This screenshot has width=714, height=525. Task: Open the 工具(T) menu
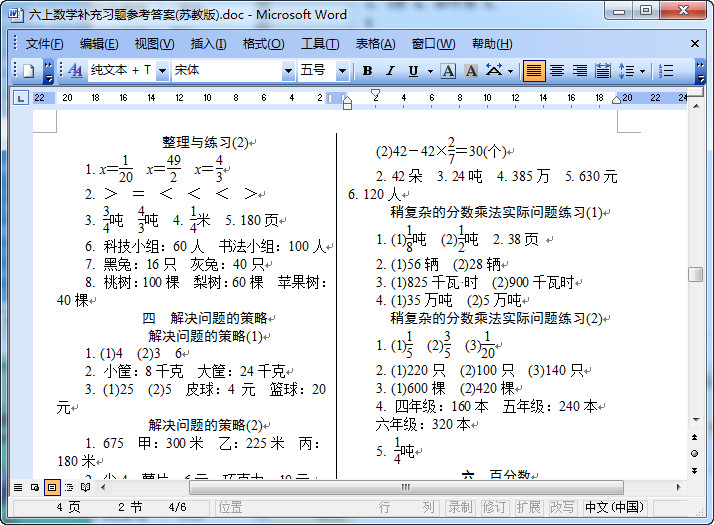(320, 44)
